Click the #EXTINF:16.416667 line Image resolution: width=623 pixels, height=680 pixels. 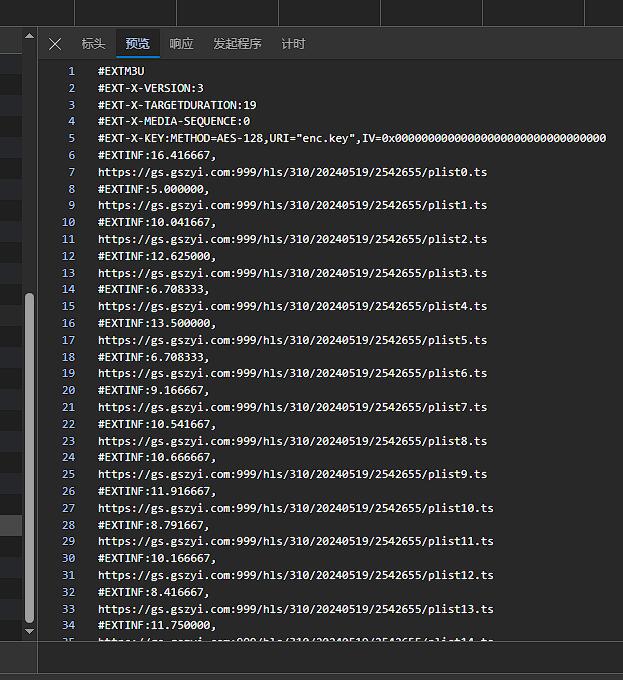click(x=157, y=155)
